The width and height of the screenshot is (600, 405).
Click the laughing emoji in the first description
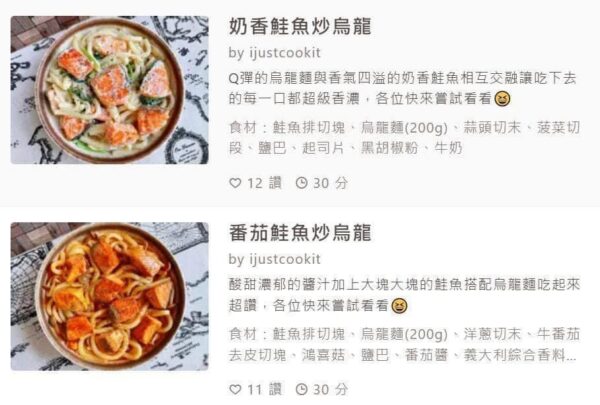point(502,99)
